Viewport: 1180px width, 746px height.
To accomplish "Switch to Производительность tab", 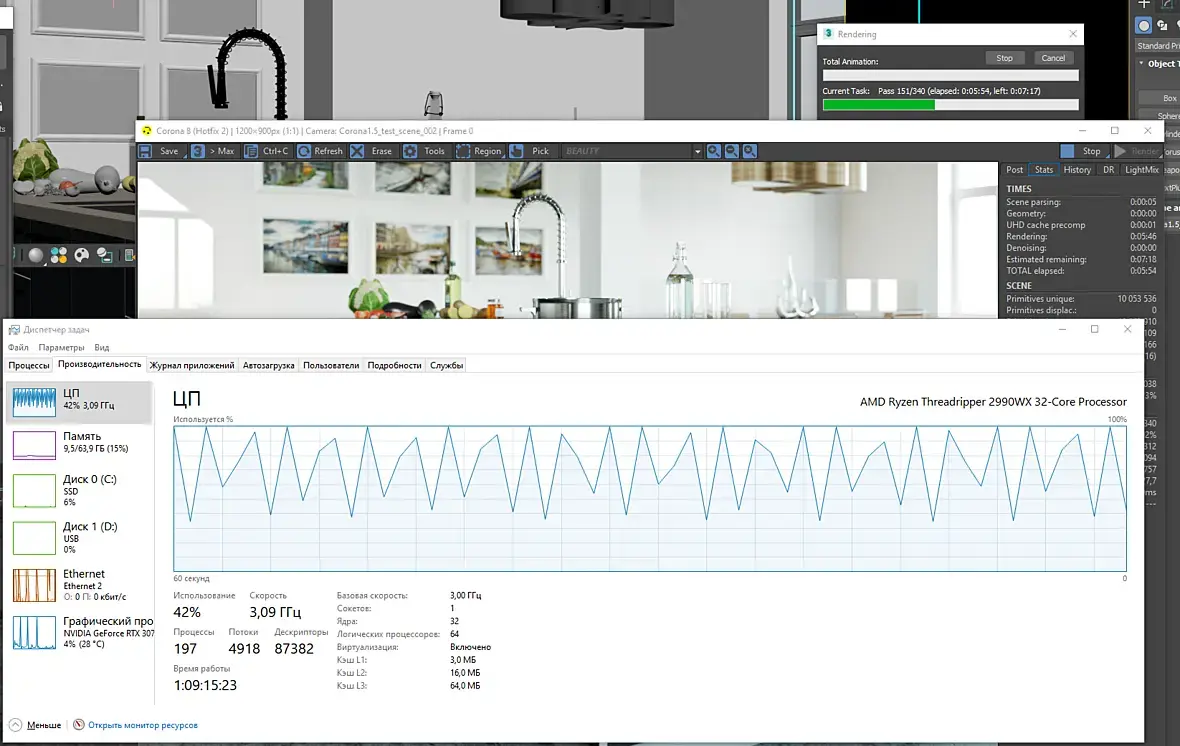I will point(99,364).
